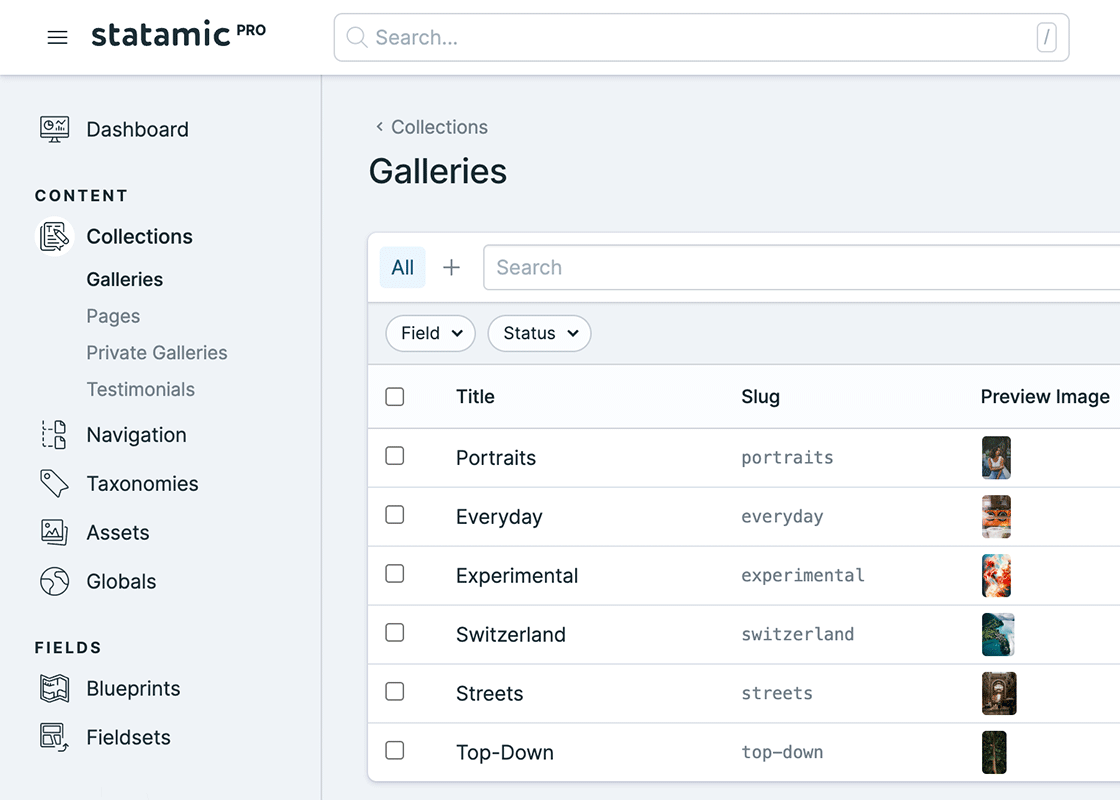Viewport: 1120px width, 800px height.
Task: Select the Collections document icon
Action: (53, 236)
